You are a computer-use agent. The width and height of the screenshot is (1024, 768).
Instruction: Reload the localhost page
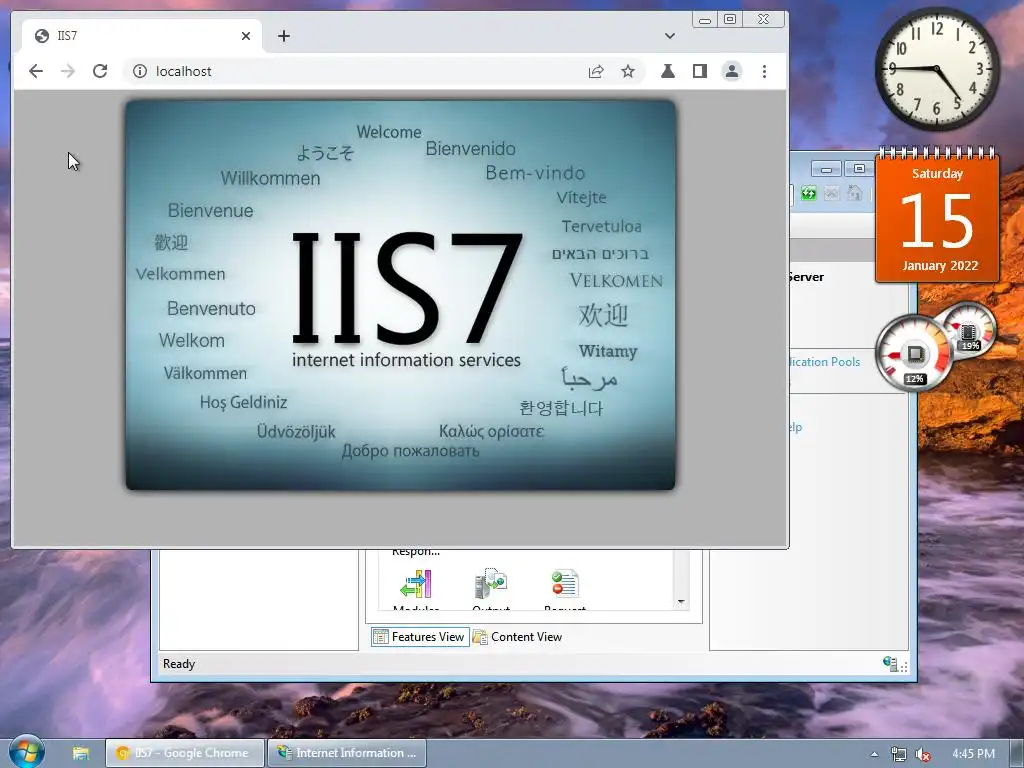tap(100, 71)
